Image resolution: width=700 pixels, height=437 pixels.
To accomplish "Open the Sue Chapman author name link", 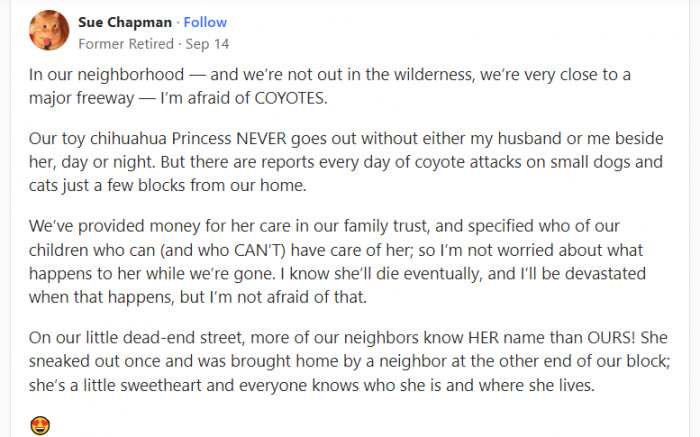I will 123,21.
